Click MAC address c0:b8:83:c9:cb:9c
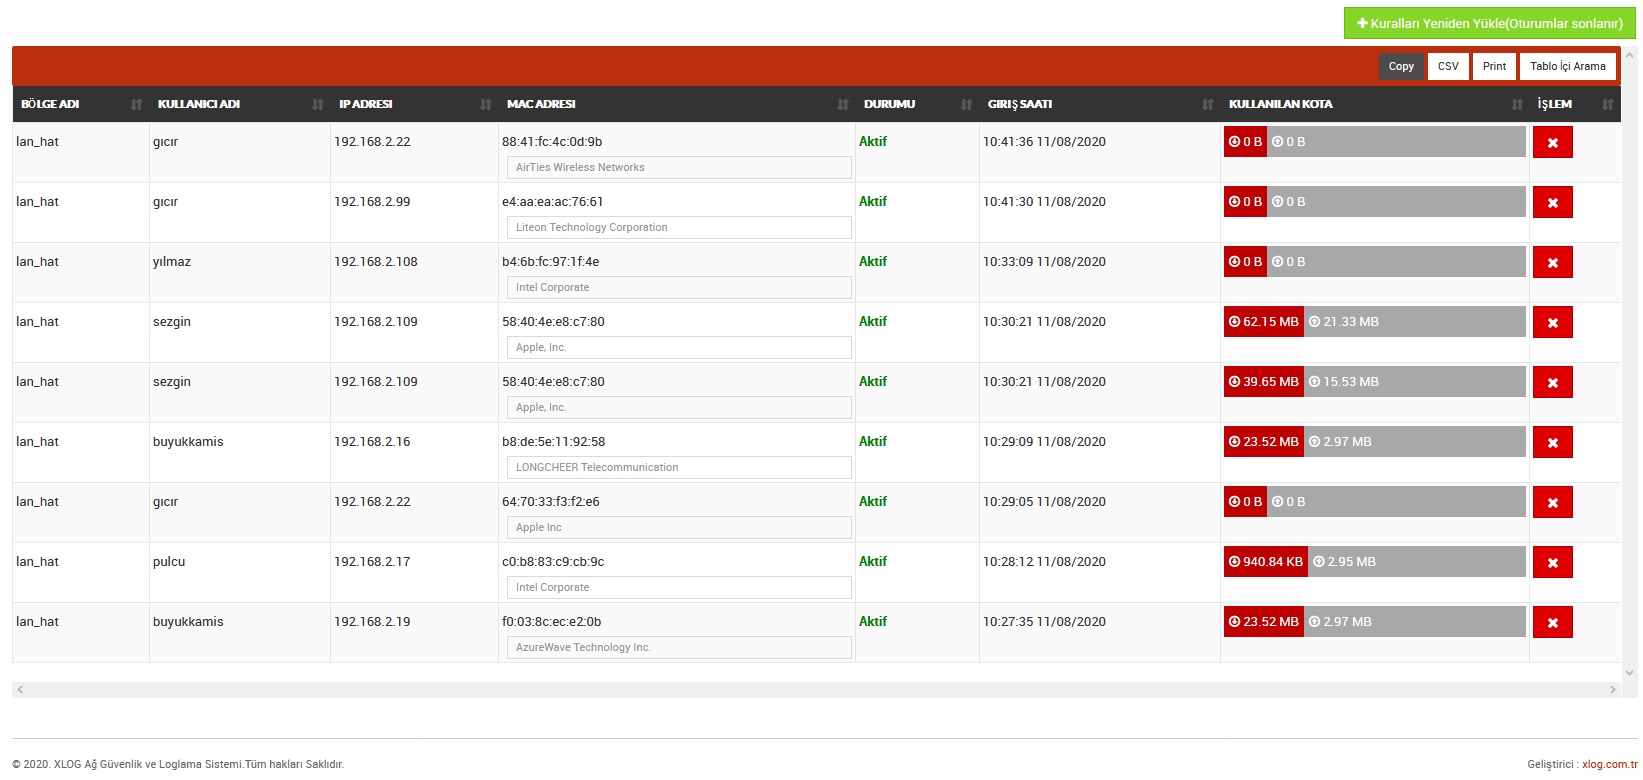The height and width of the screenshot is (780, 1643). [x=553, y=562]
